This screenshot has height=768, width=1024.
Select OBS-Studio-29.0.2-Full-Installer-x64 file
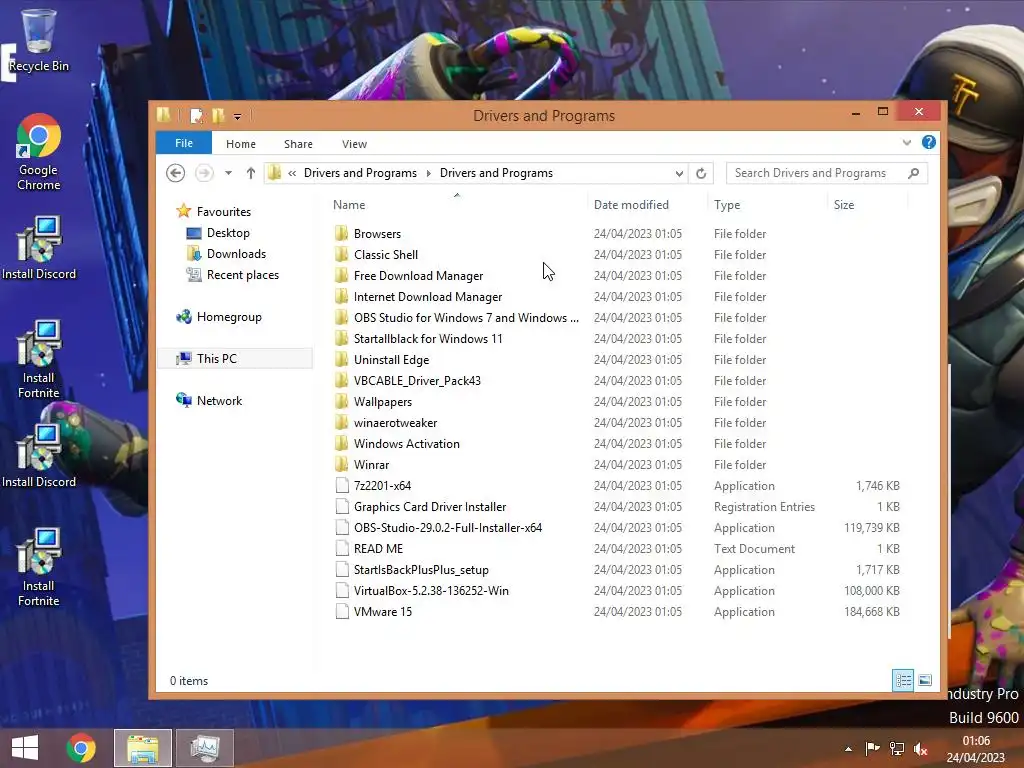tap(447, 528)
